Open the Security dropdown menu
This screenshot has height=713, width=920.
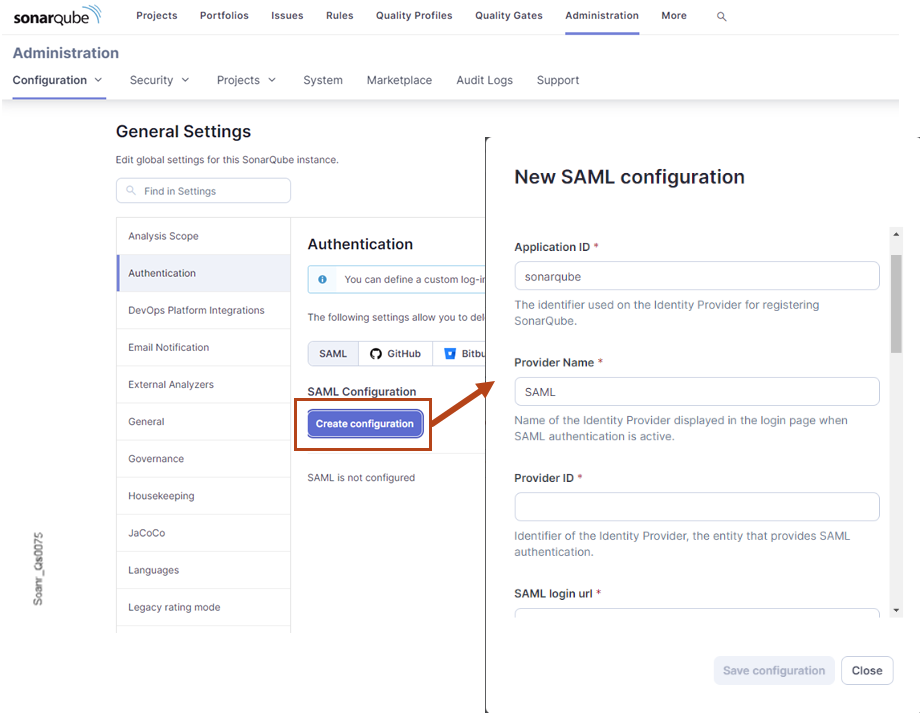pos(160,79)
